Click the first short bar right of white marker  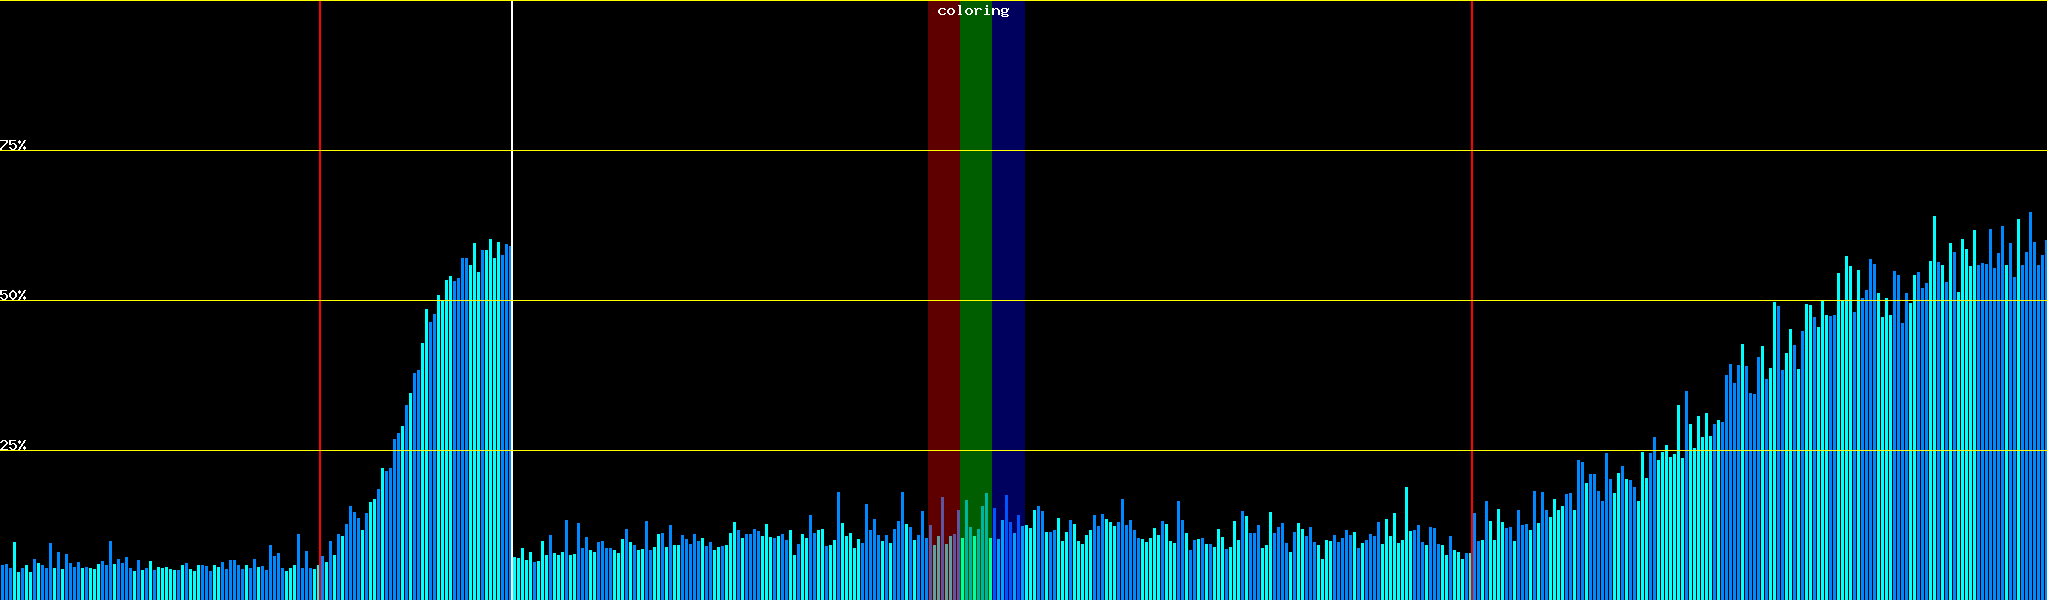pos(515,580)
